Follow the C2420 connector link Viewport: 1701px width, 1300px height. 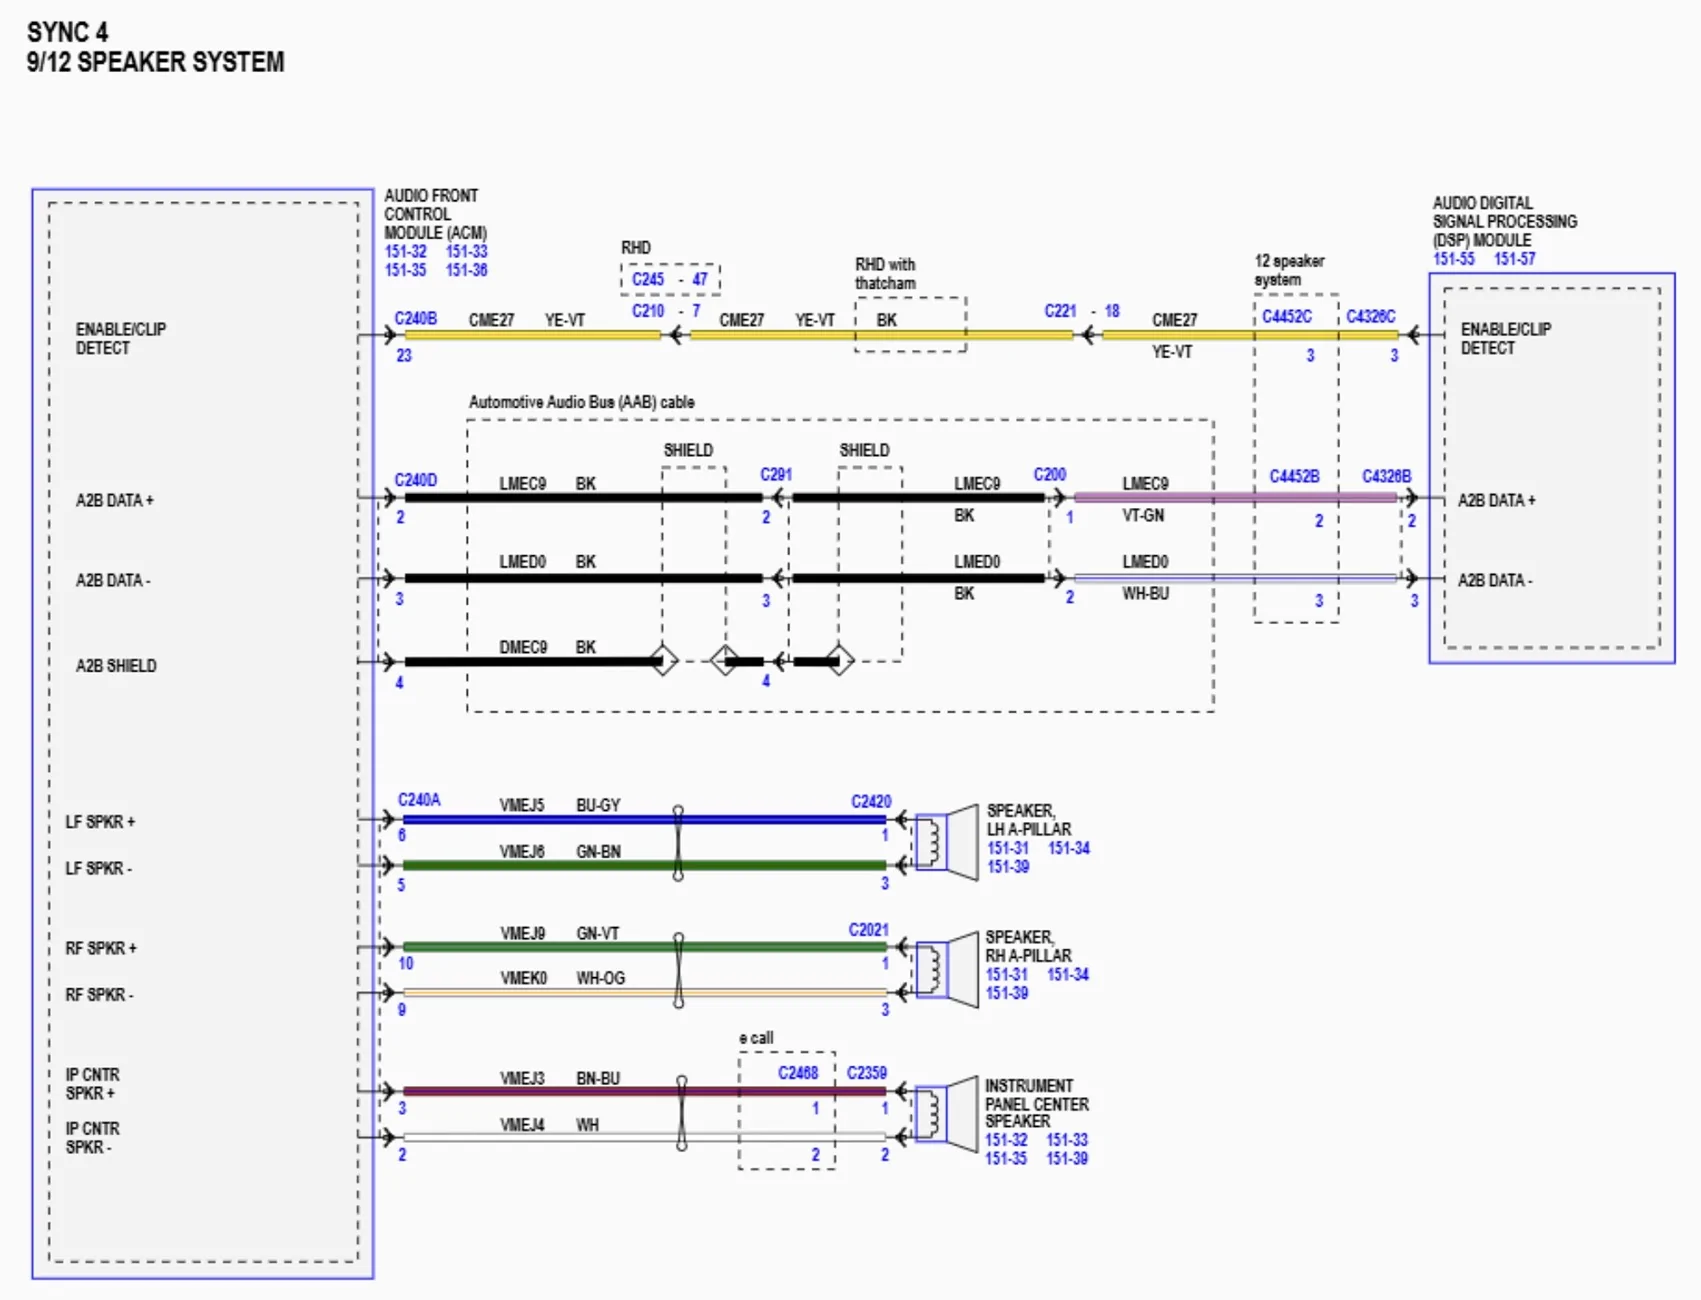[x=871, y=802]
